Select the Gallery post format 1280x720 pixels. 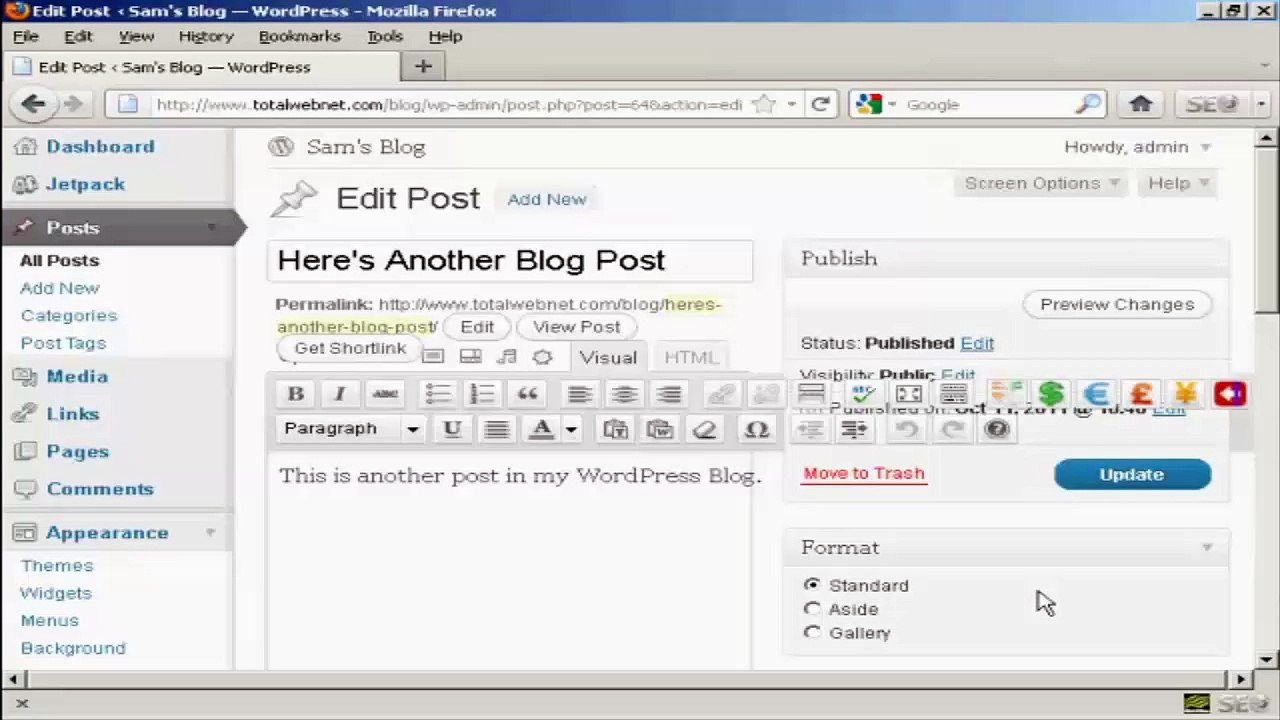812,633
